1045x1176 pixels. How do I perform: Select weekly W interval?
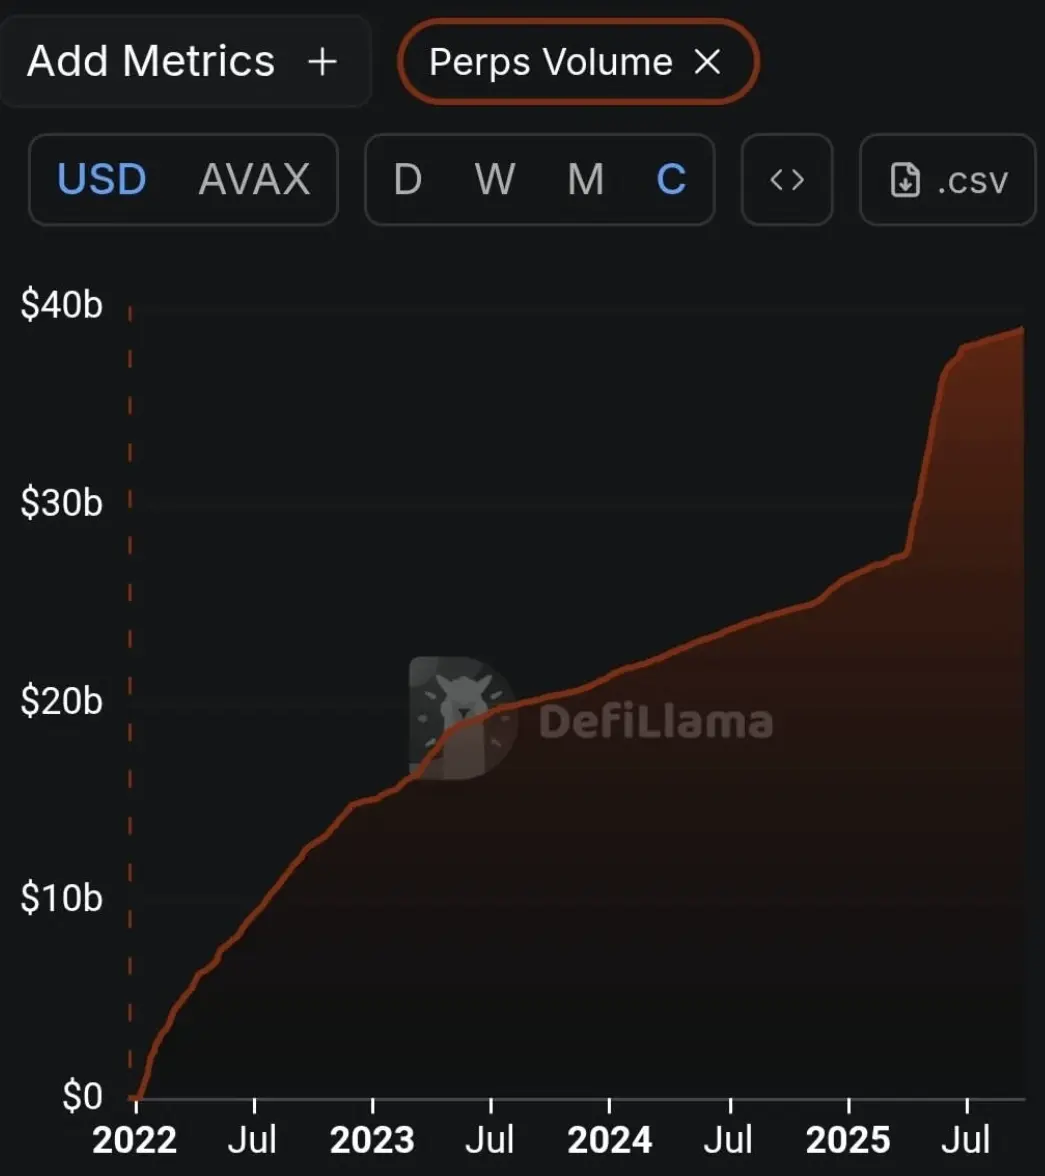[x=495, y=180]
